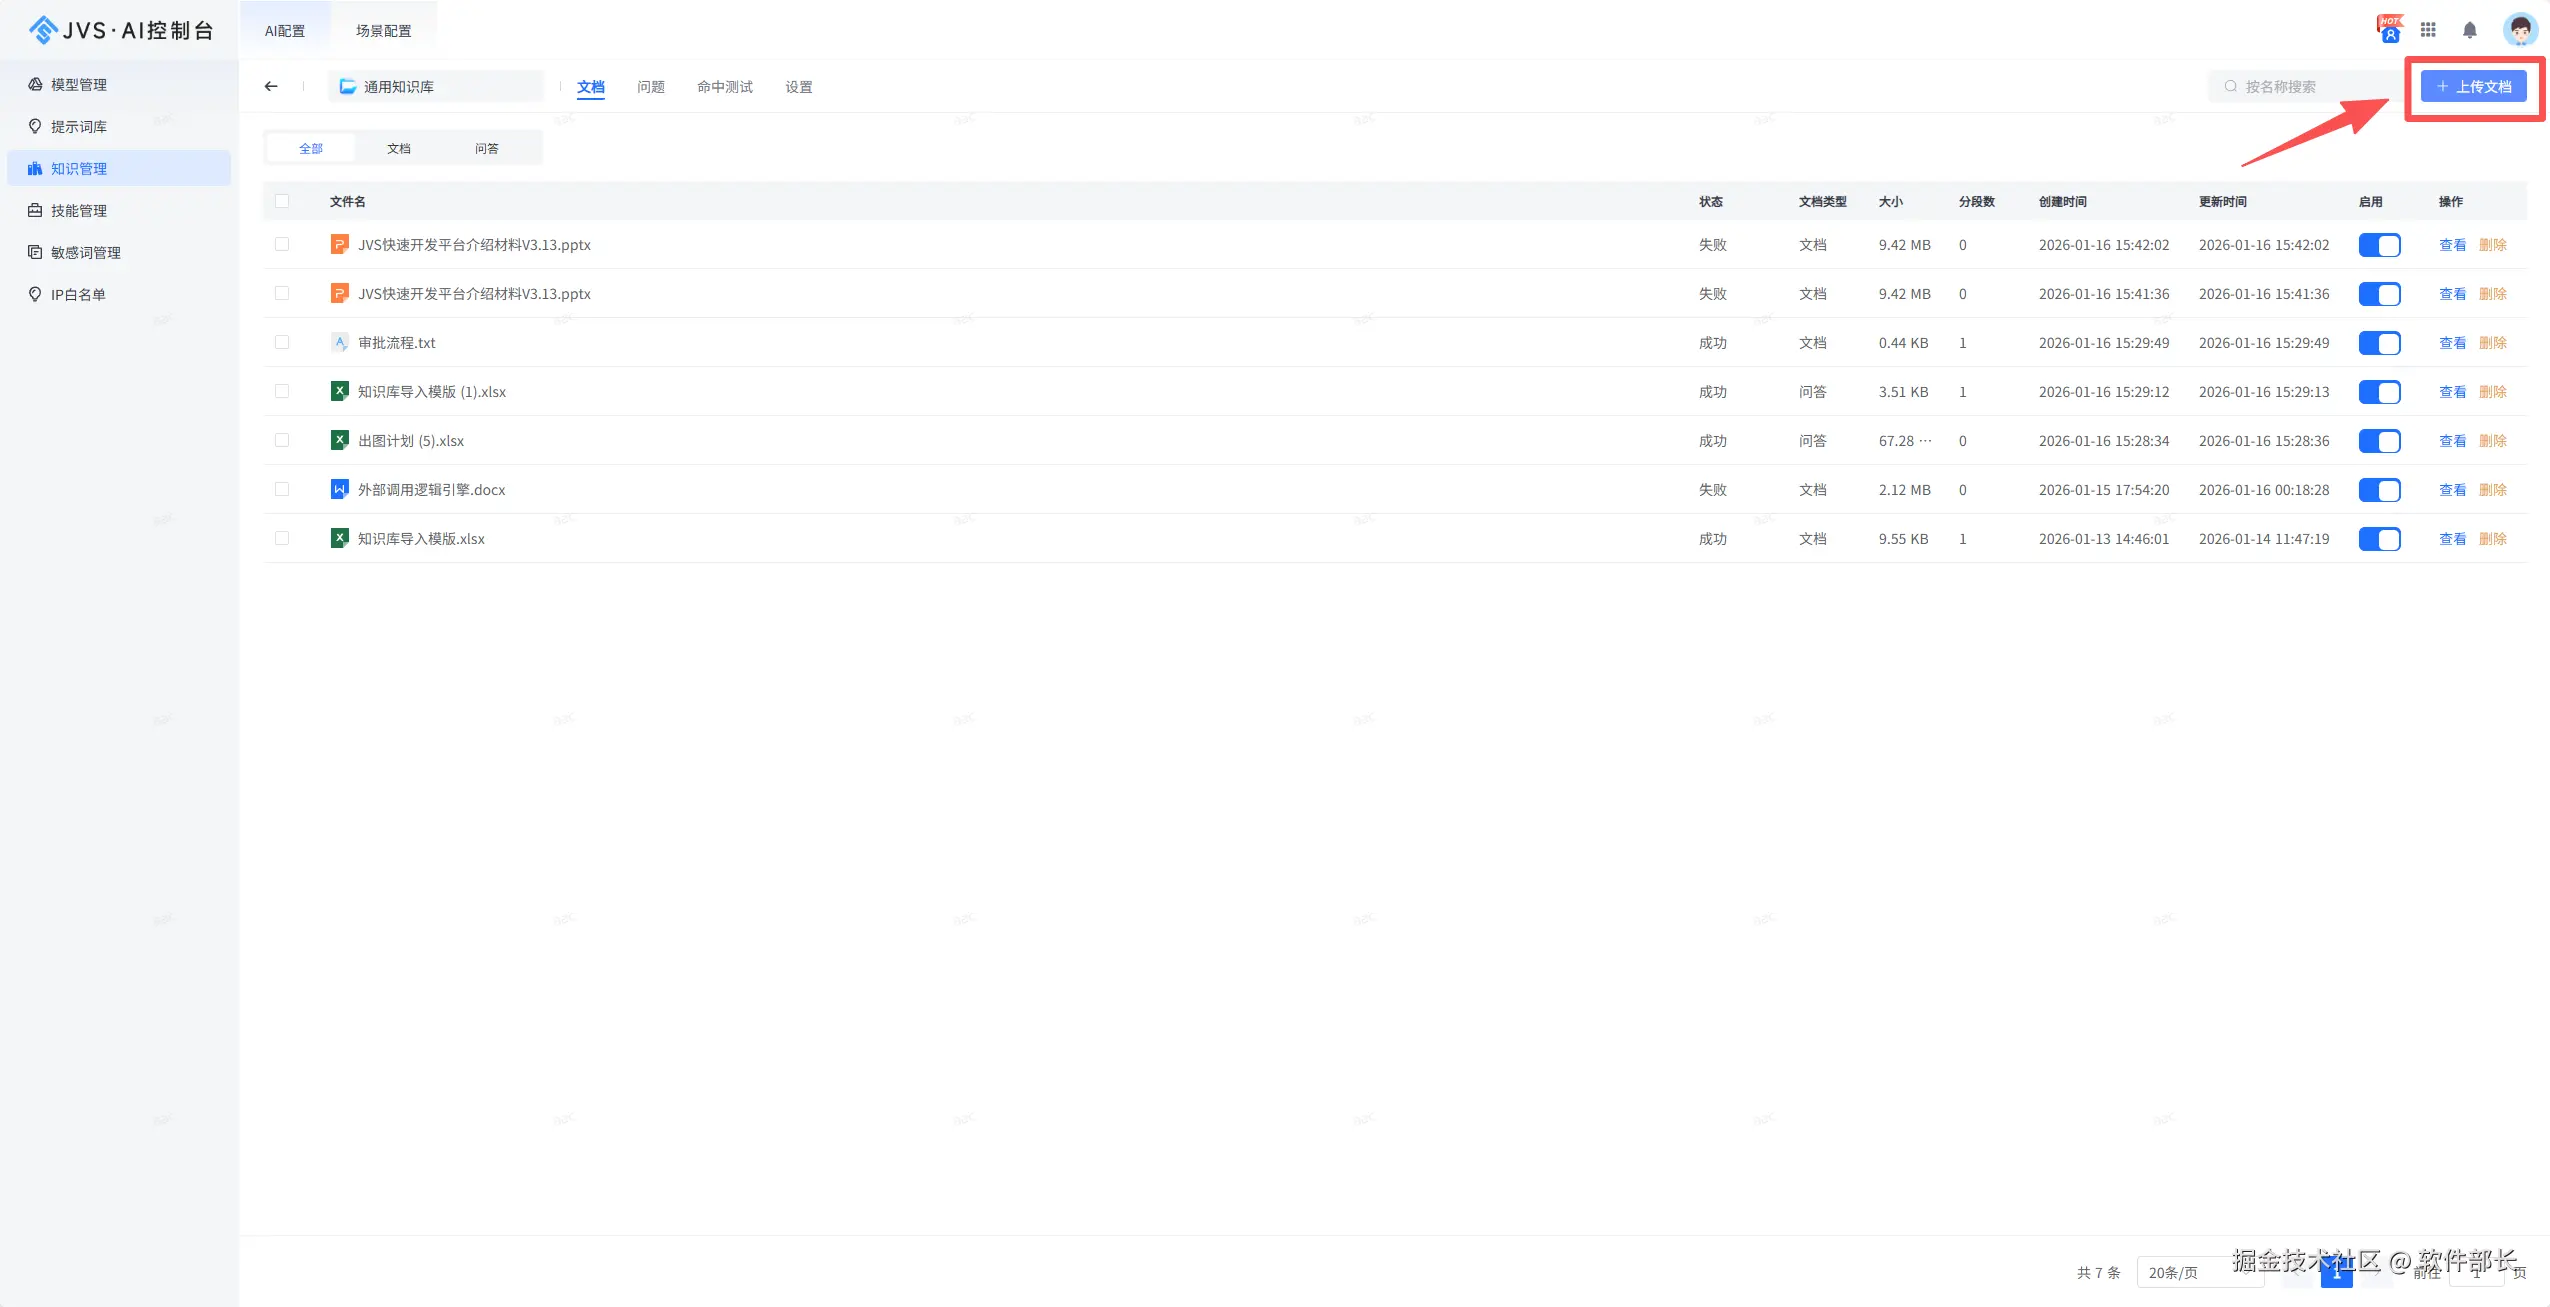Open 敏感词管理 in the sidebar

coord(85,253)
